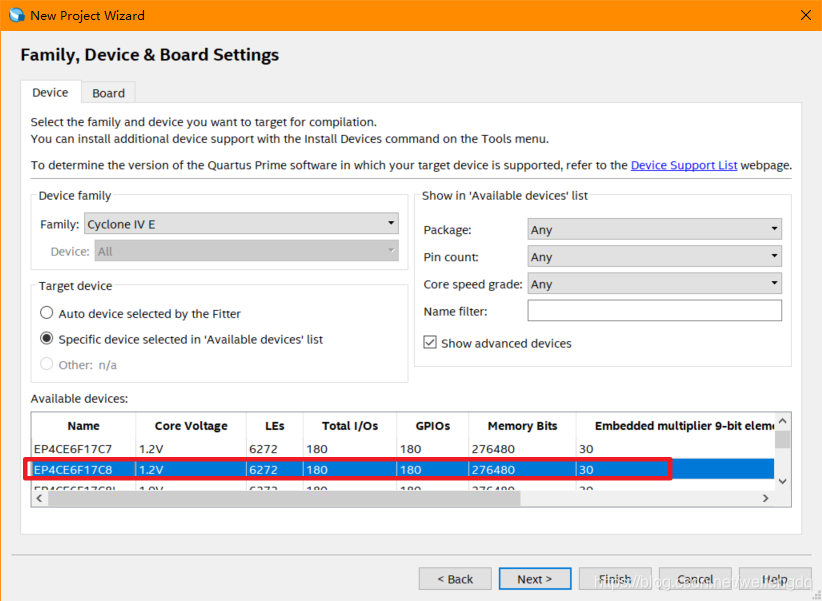Uncheck Show advanced devices checkbox

pos(430,343)
